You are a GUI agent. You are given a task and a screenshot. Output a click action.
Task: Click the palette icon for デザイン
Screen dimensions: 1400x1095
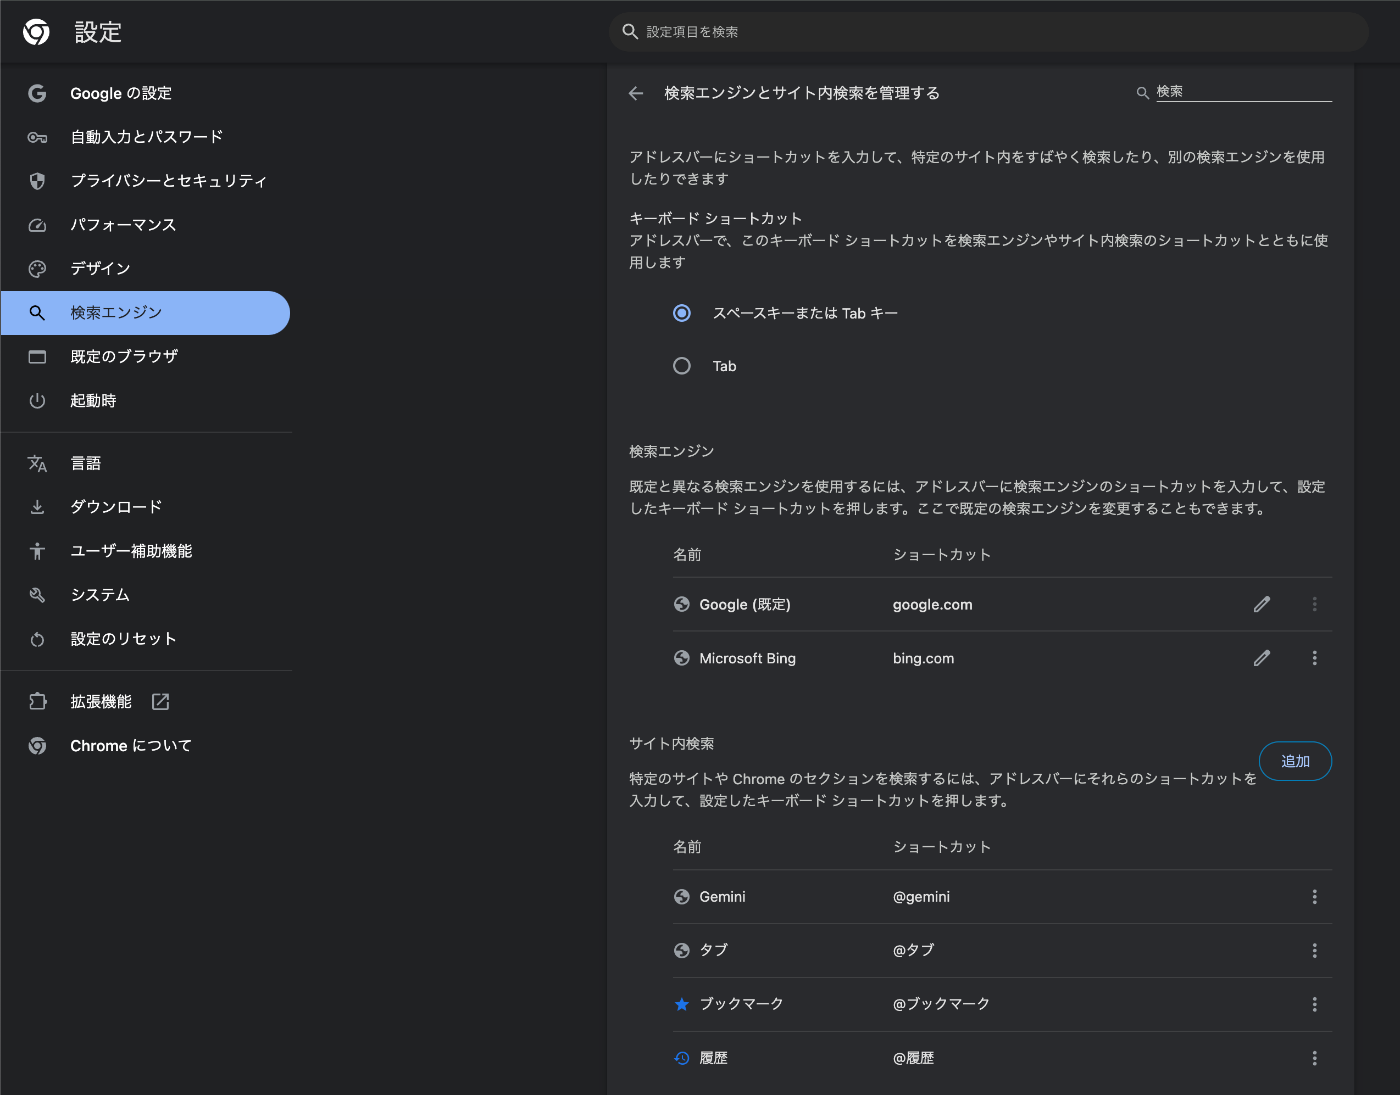coord(37,269)
